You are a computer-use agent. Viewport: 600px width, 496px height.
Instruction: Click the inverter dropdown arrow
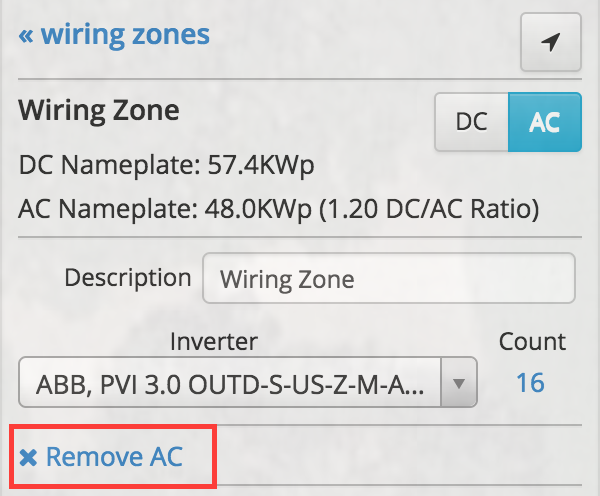tap(458, 383)
